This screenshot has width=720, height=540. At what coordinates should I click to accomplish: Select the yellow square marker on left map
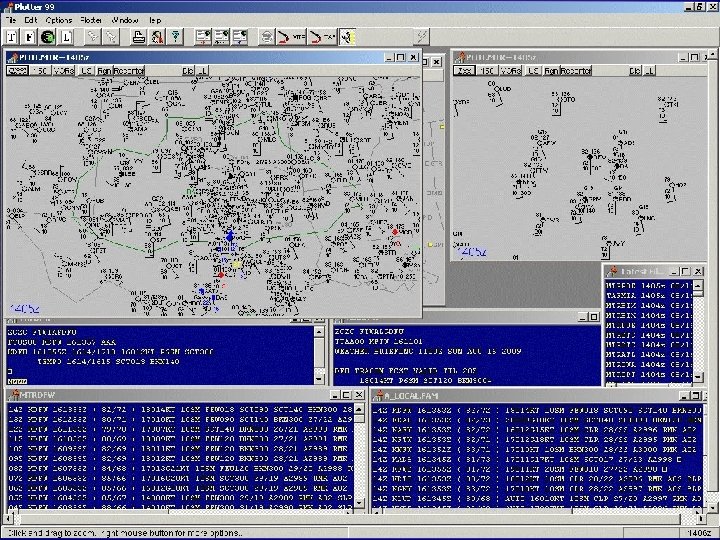(x=236, y=264)
